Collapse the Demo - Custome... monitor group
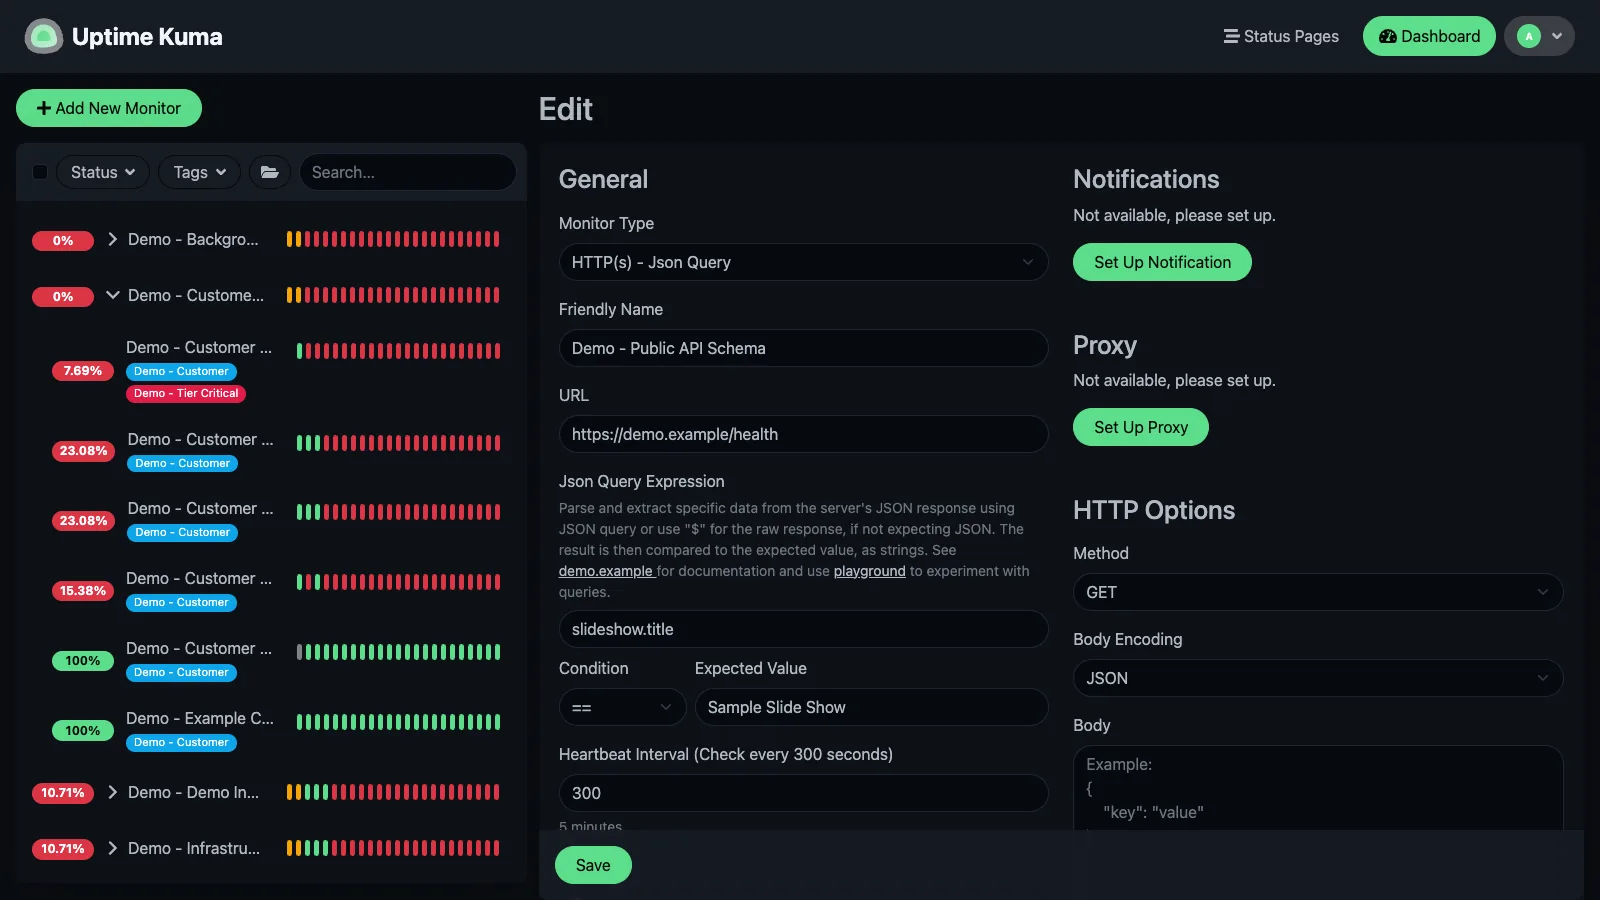The image size is (1600, 900). pyautogui.click(x=113, y=295)
